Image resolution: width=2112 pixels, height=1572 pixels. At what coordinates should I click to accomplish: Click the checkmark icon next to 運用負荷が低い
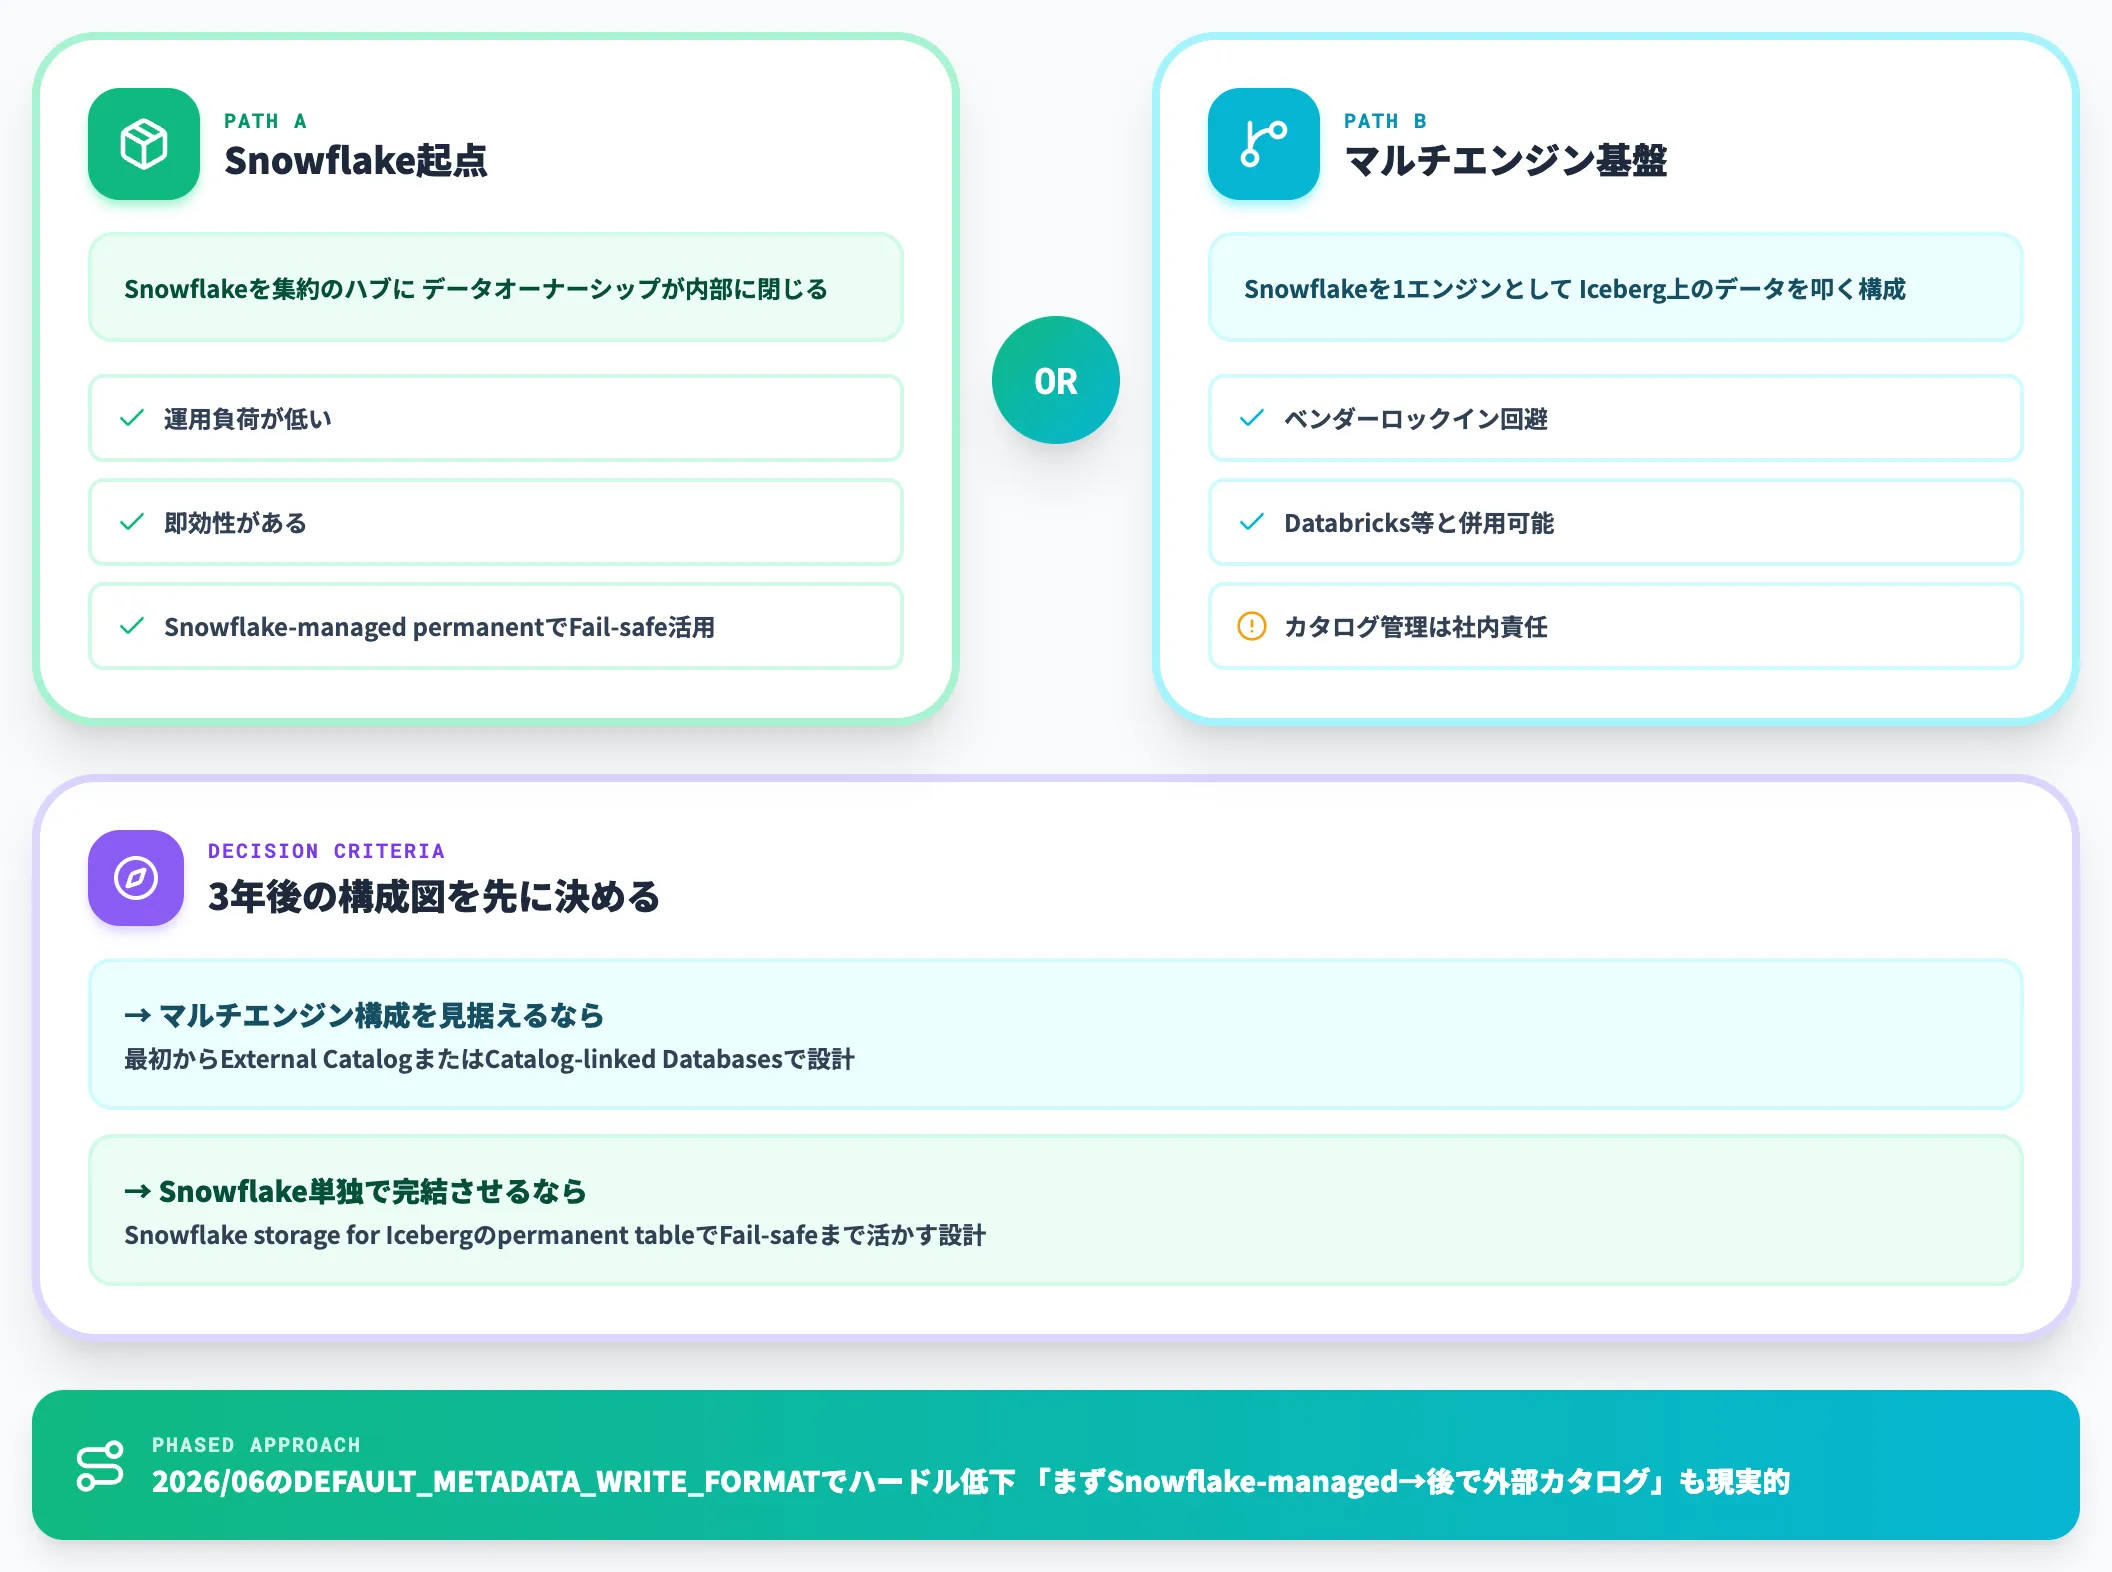[x=132, y=418]
